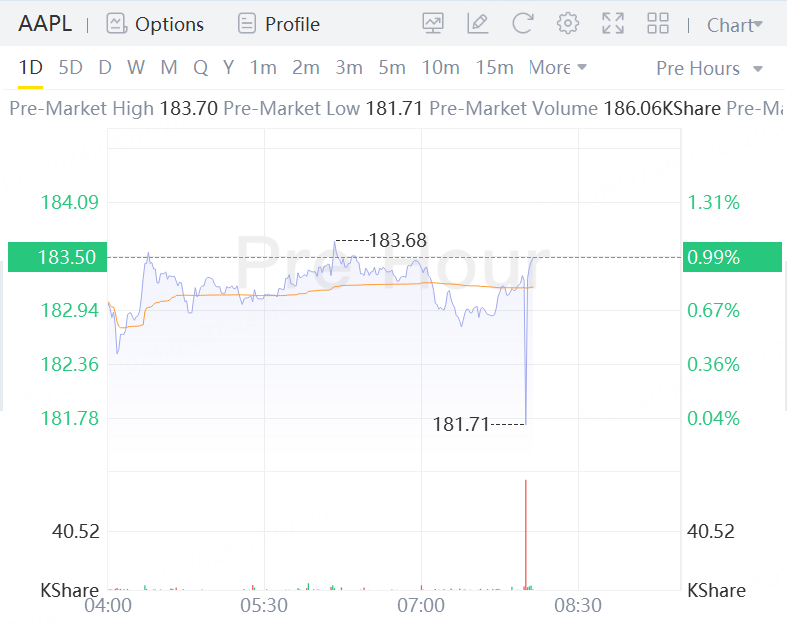Image resolution: width=787 pixels, height=624 pixels.
Task: Select the 15m interval tab
Action: point(494,68)
